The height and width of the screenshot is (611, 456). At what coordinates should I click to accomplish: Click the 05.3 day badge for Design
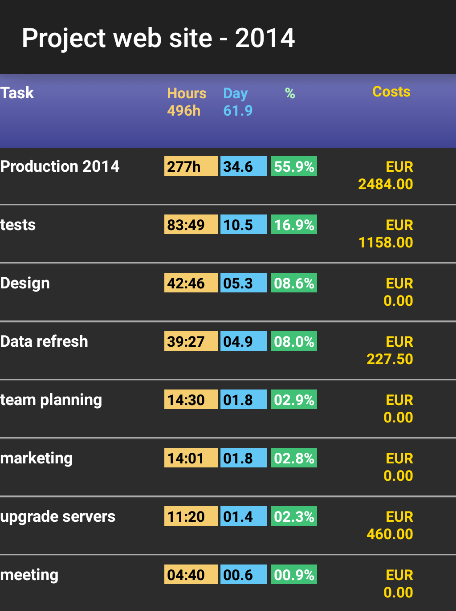[243, 283]
